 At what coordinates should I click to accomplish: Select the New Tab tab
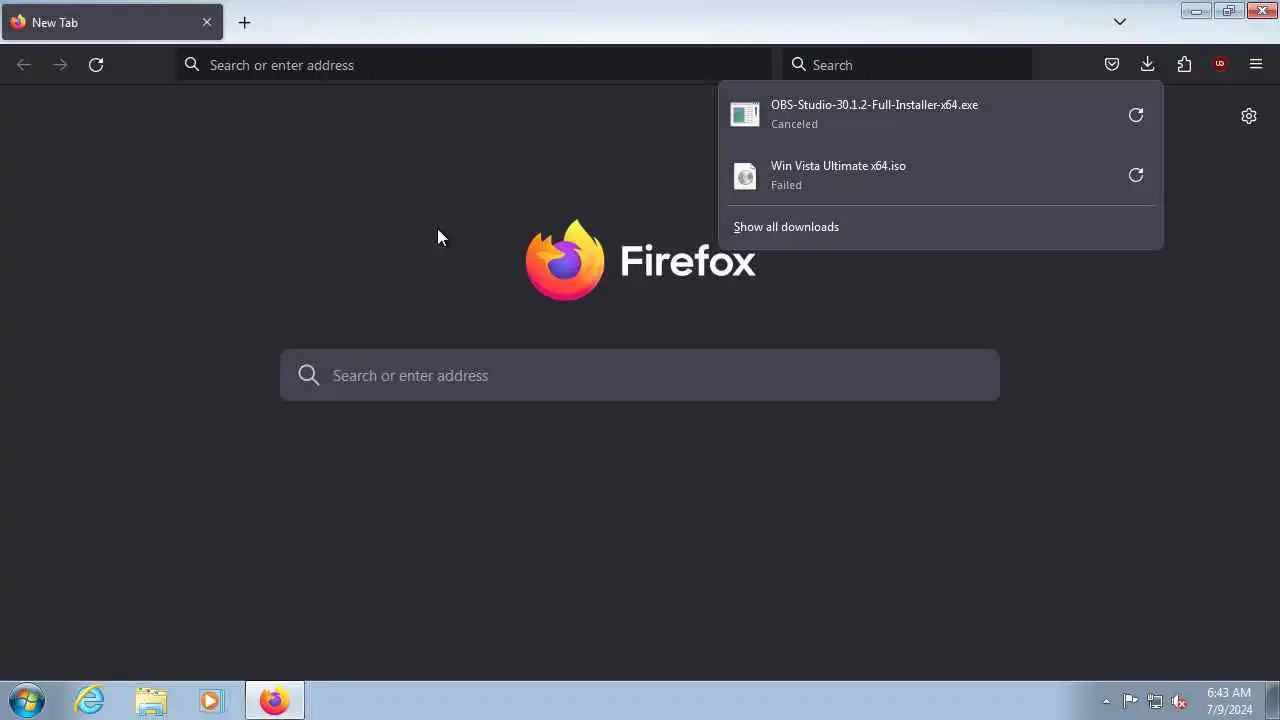tap(112, 22)
